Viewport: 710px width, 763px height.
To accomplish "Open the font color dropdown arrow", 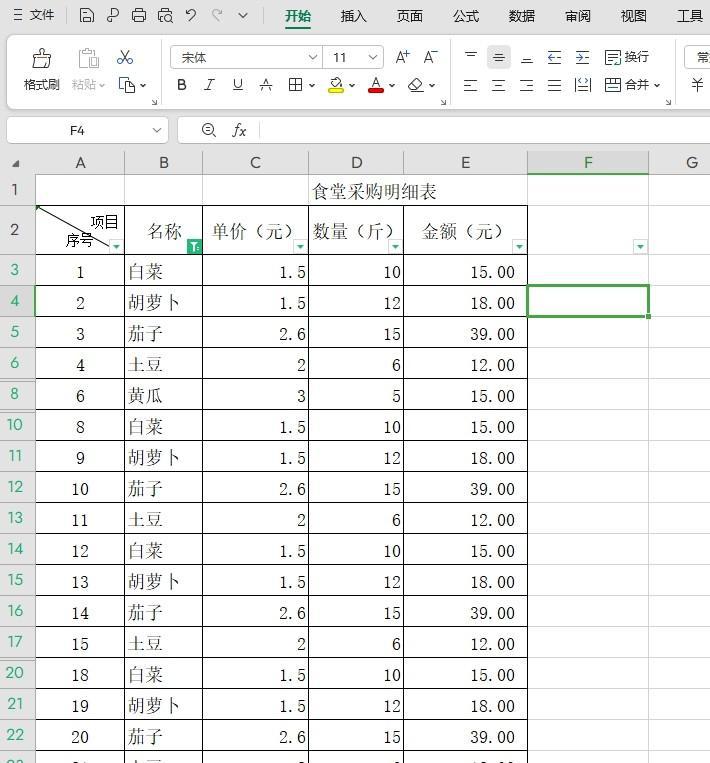I will pyautogui.click(x=392, y=86).
